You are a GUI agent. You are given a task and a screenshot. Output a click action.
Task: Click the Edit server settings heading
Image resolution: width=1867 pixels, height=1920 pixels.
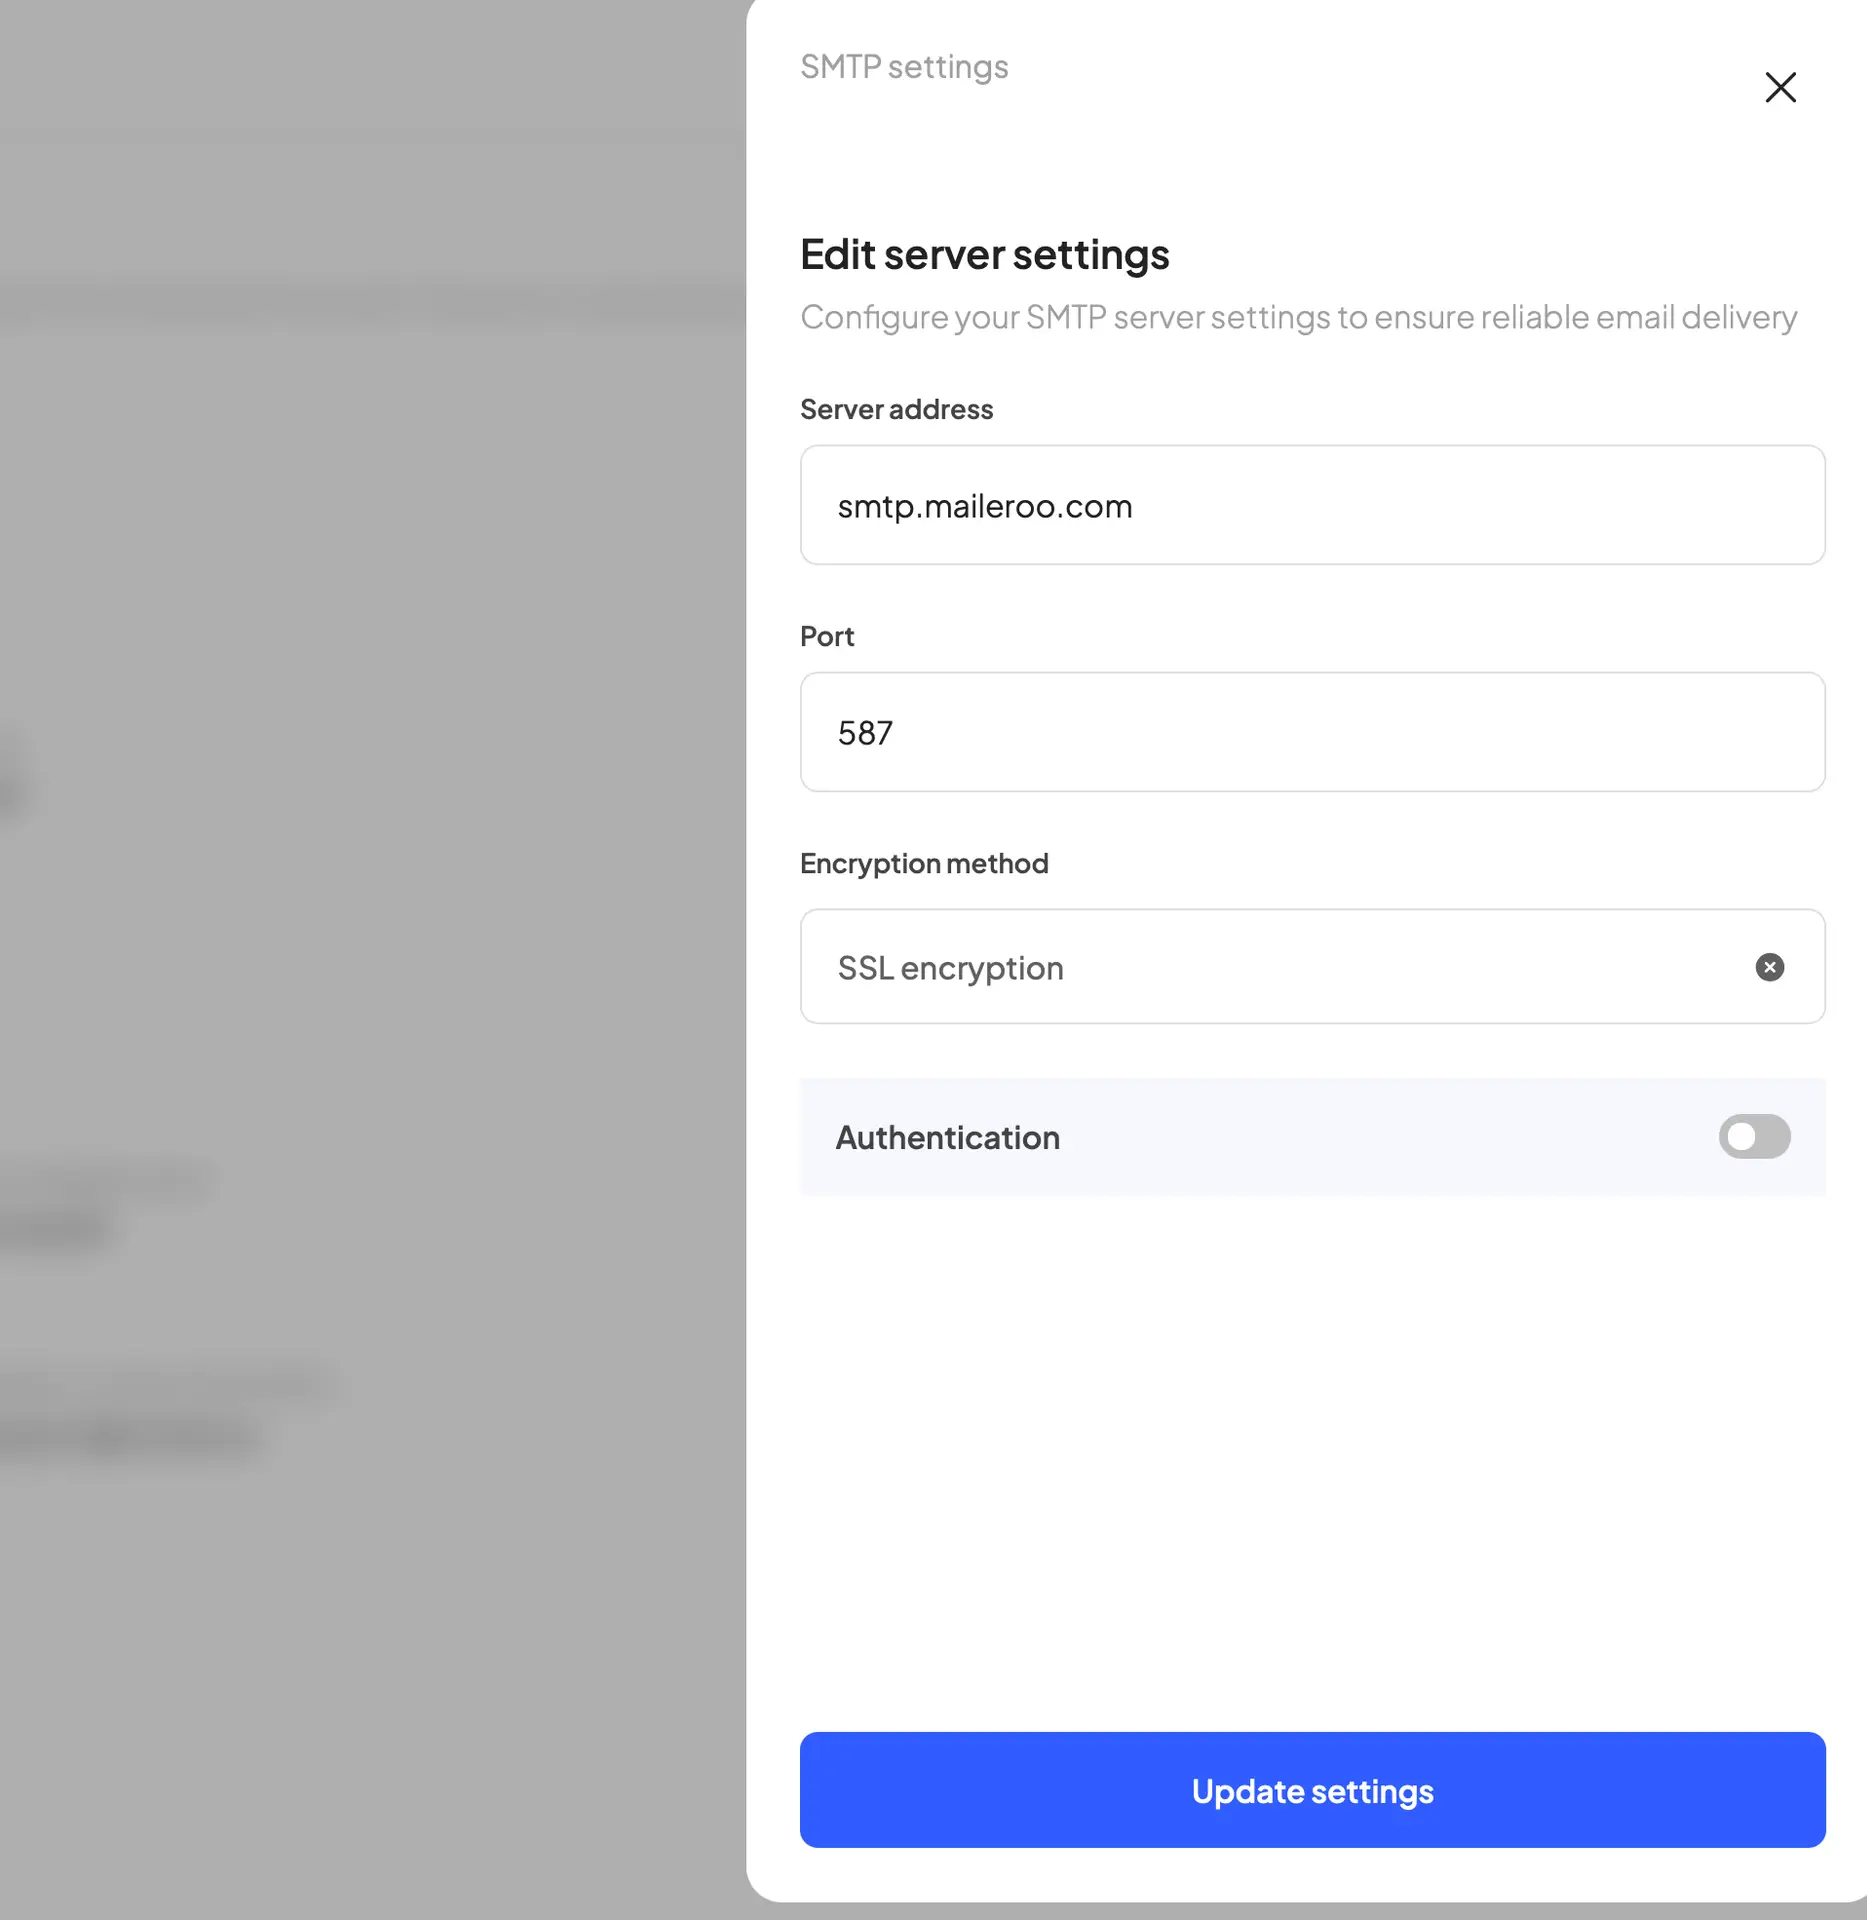click(x=984, y=255)
